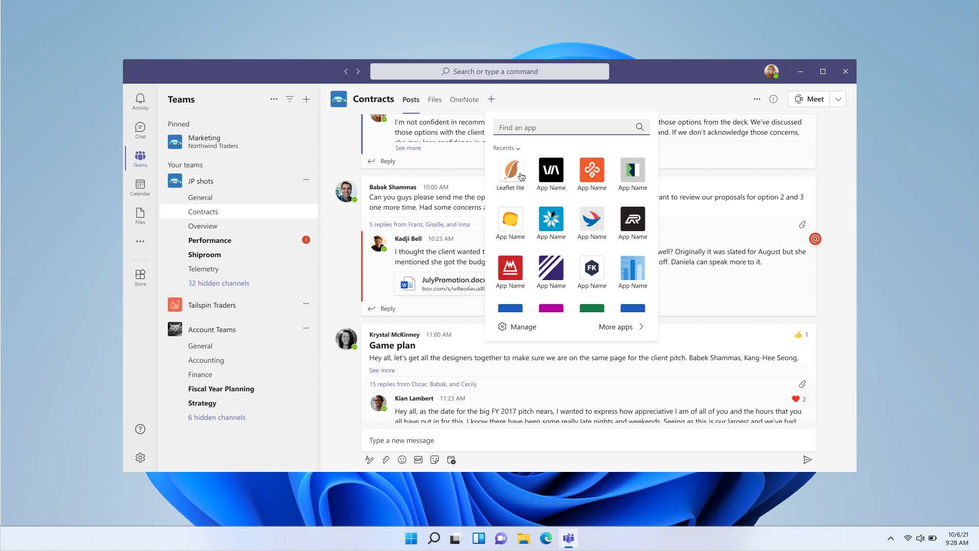This screenshot has height=551, width=979.
Task: Expand 15 replies from Oscar, Babak, and Cecily
Action: coord(423,384)
